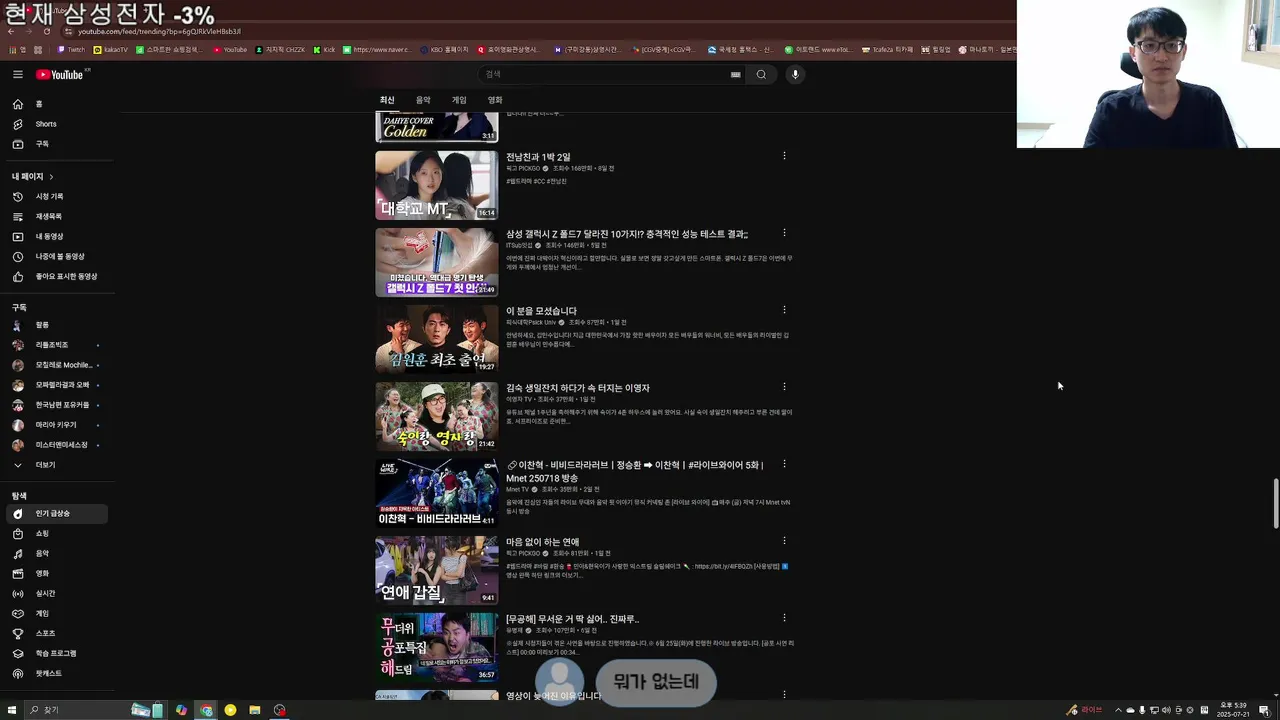The width and height of the screenshot is (1280, 720).
Task: Open the on-screen keyboard in search box
Action: [736, 74]
